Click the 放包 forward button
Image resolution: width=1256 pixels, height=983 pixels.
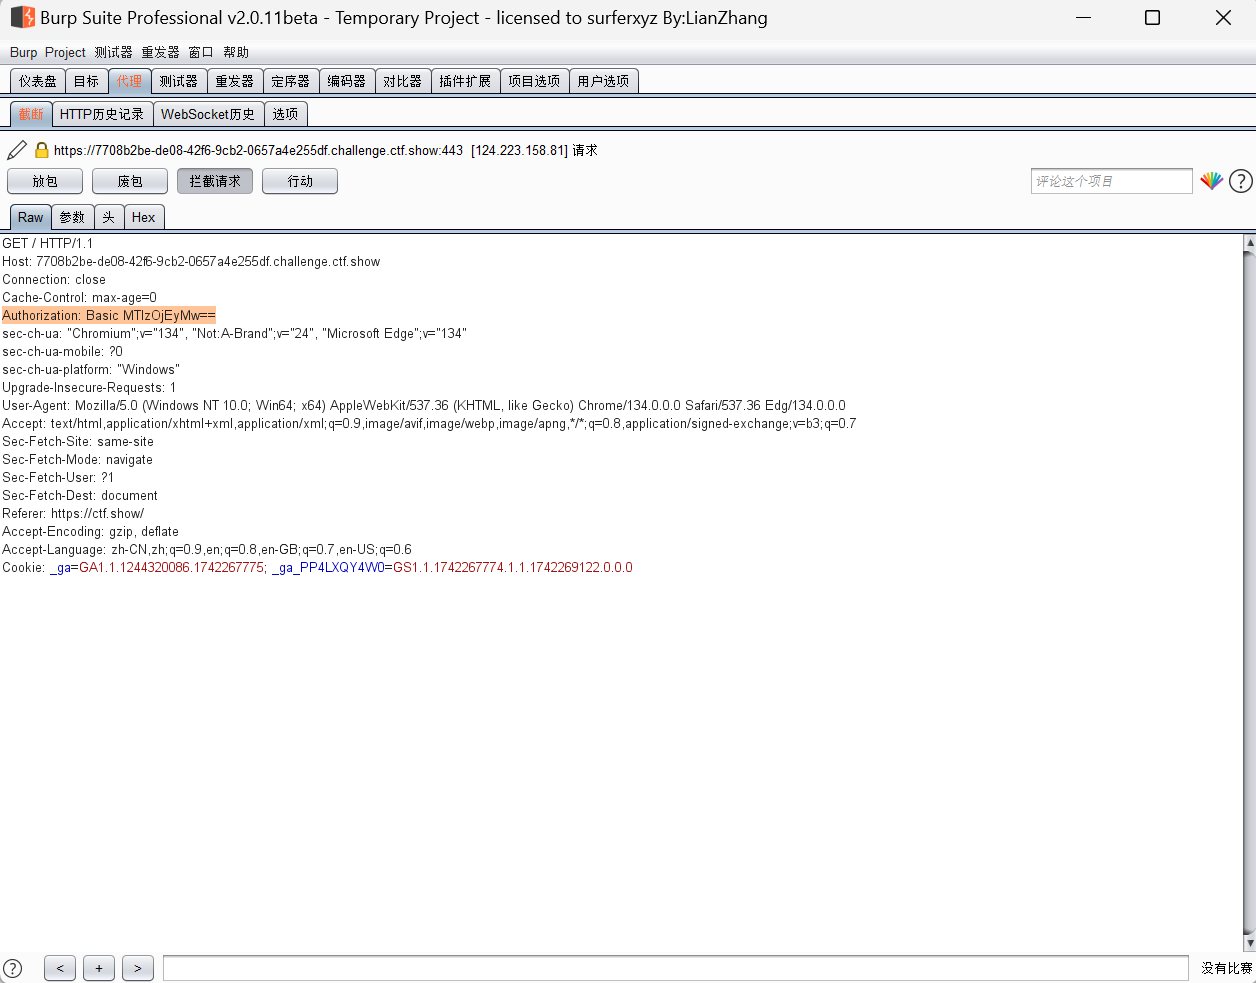tap(45, 181)
